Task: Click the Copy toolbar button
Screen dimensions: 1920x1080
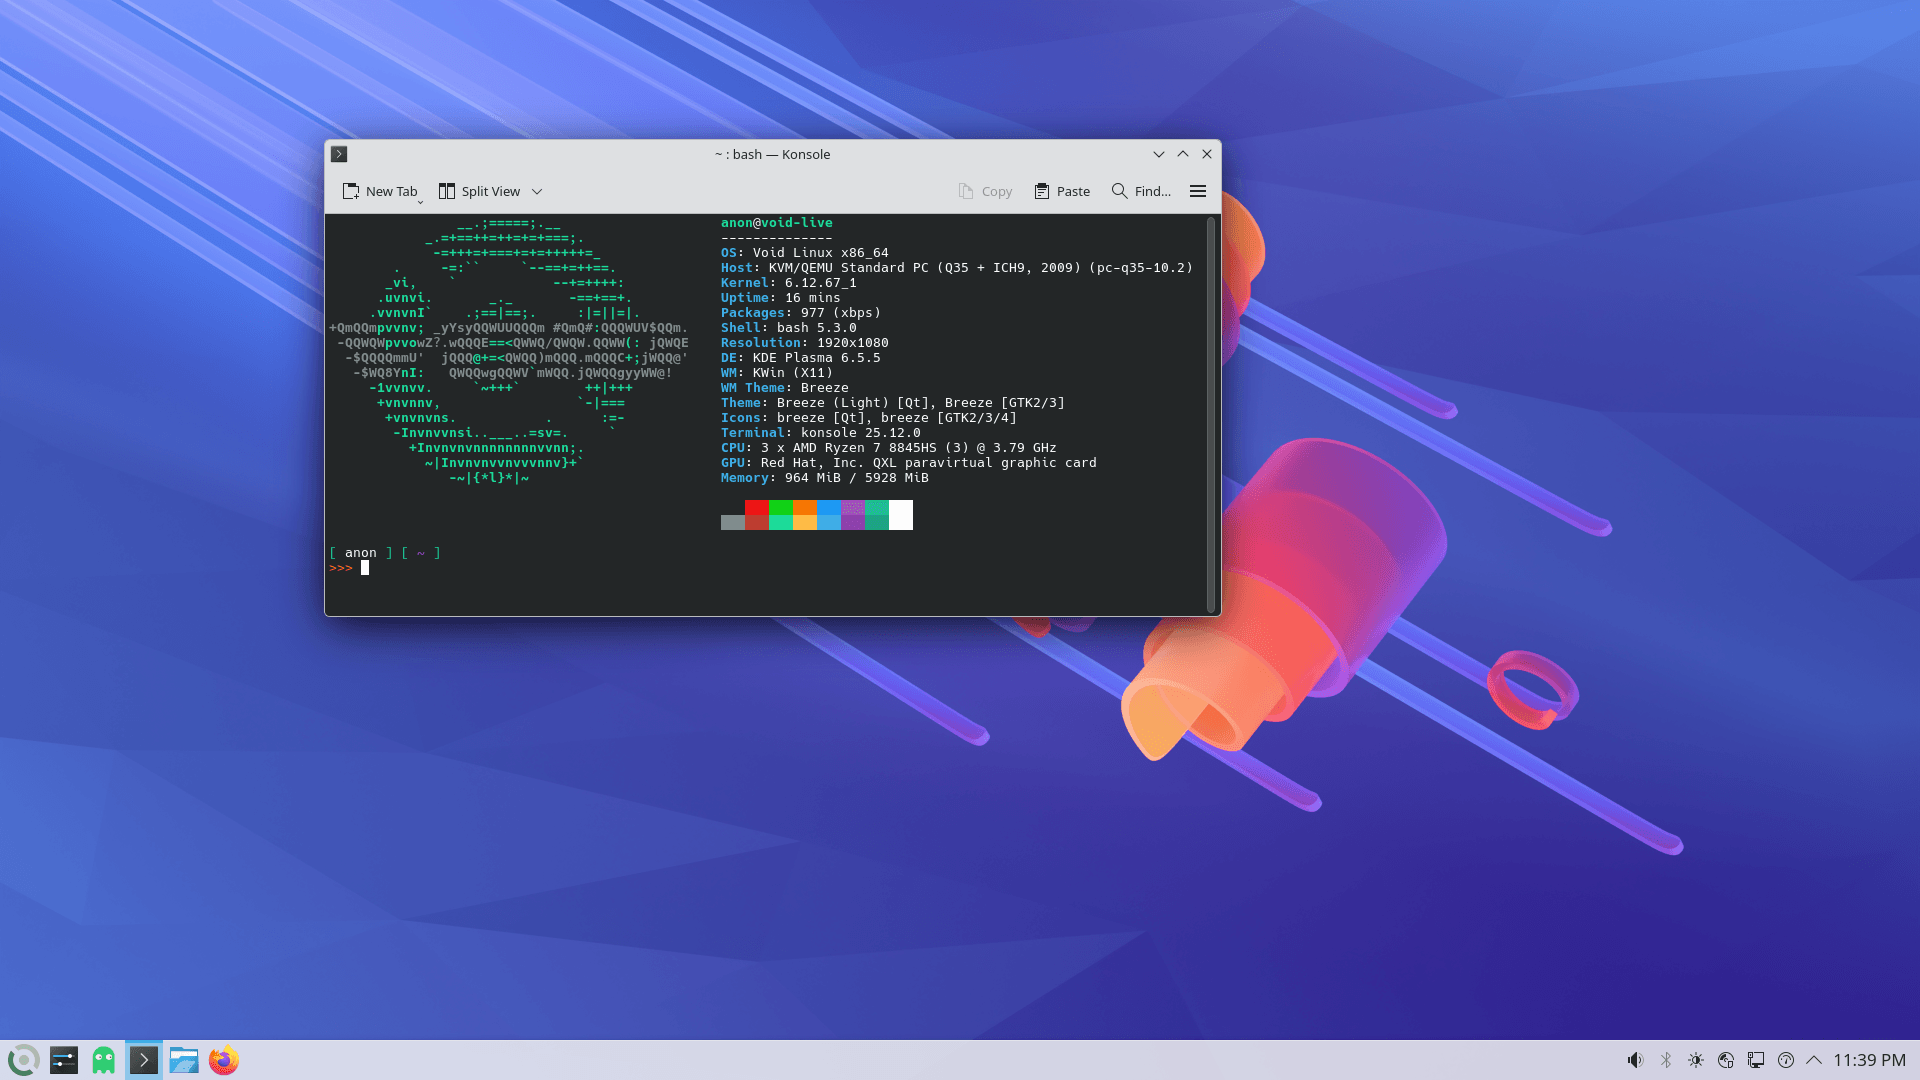Action: coord(985,191)
